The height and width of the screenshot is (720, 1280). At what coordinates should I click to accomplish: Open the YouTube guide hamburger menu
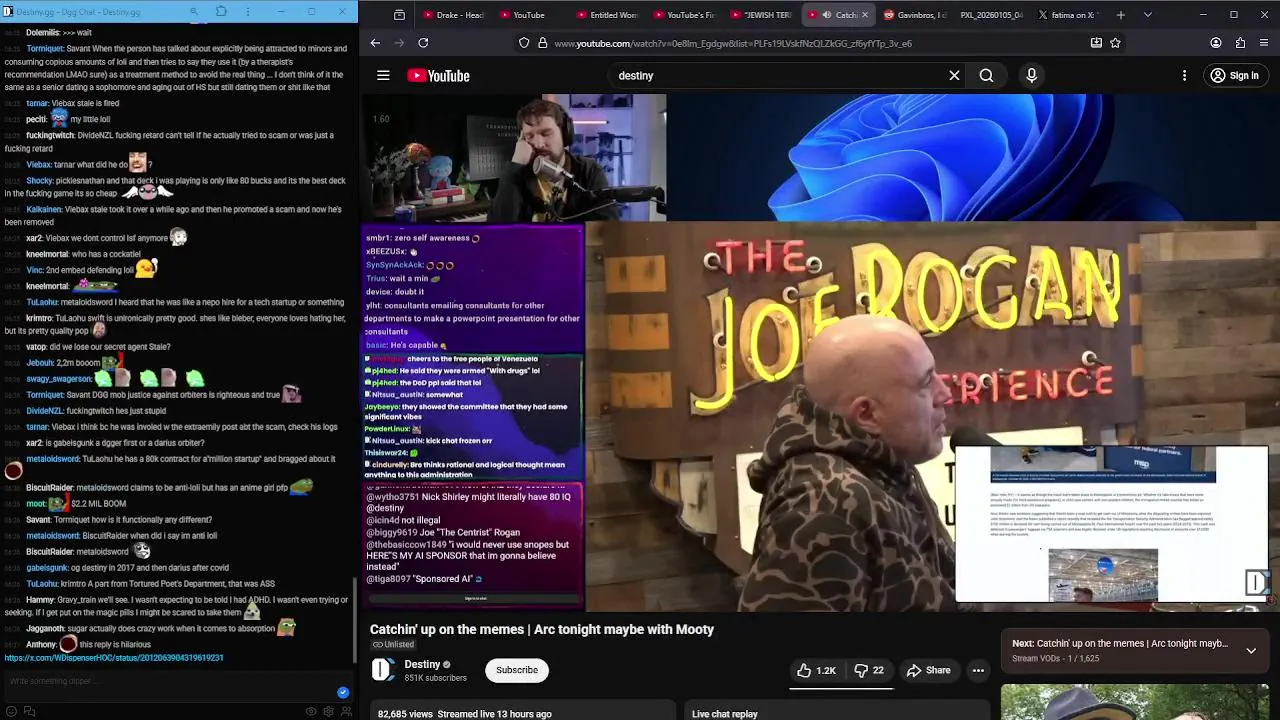coord(383,75)
